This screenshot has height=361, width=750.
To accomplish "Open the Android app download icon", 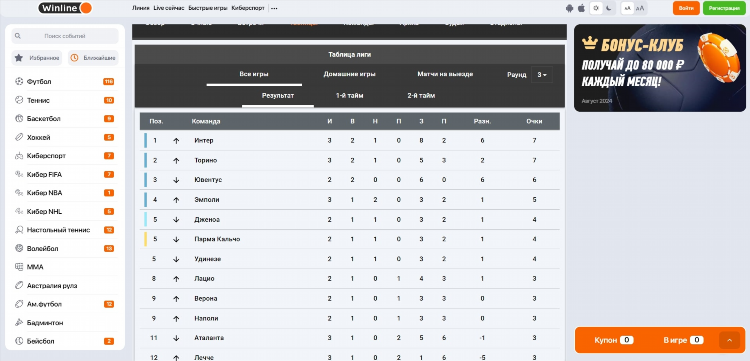I will pos(569,8).
